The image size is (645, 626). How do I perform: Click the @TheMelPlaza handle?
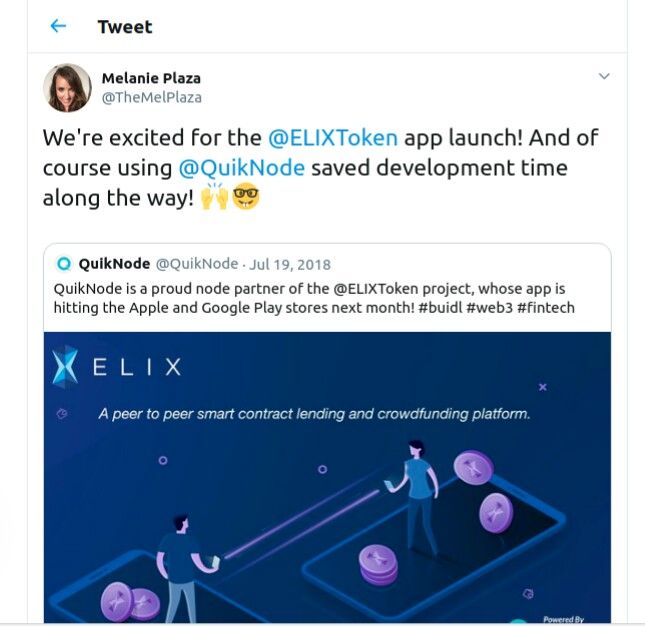click(151, 97)
